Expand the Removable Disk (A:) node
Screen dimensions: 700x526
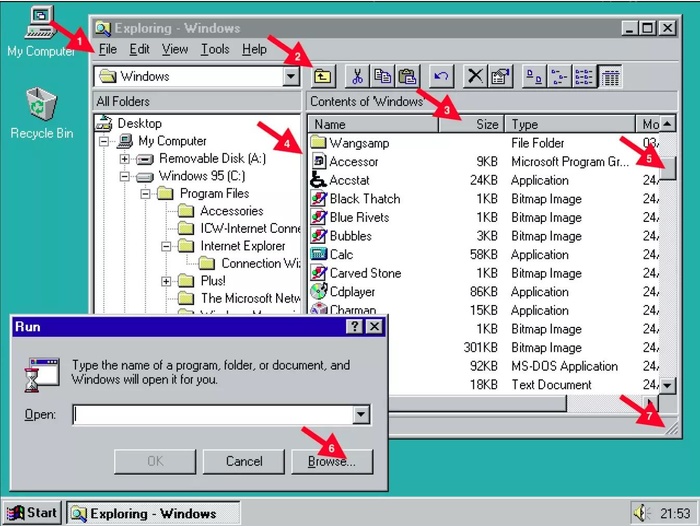124,159
